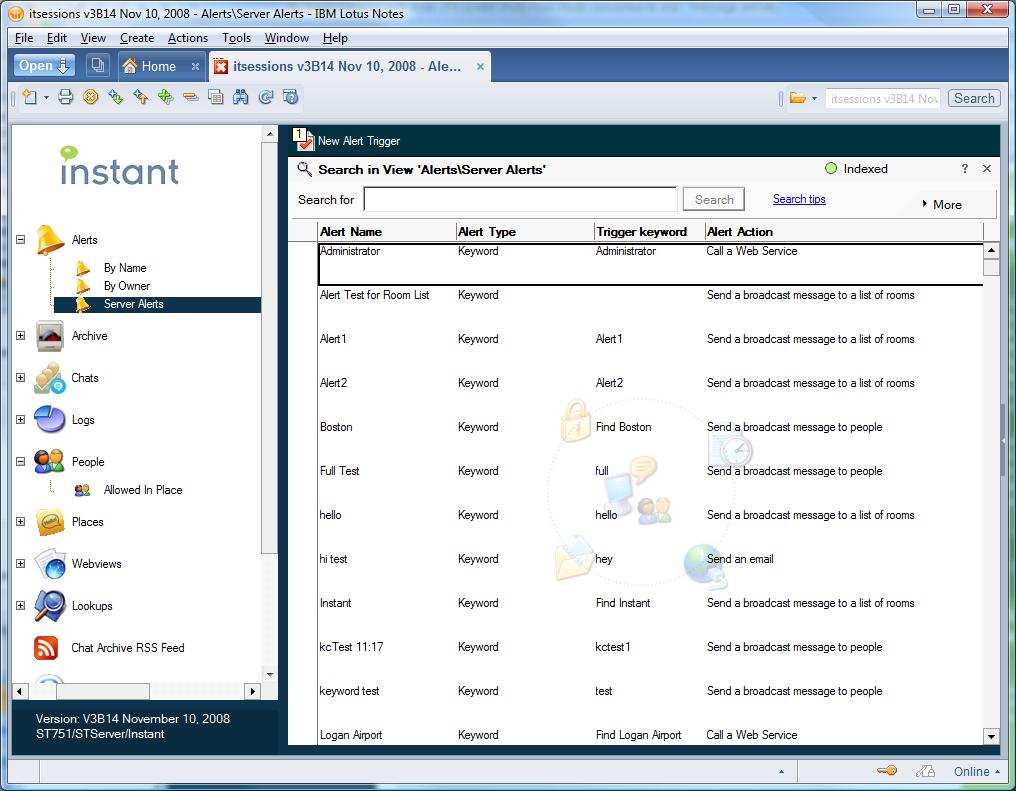Image resolution: width=1016 pixels, height=791 pixels.
Task: Click the orange Stop toolbar icon
Action: [91, 98]
